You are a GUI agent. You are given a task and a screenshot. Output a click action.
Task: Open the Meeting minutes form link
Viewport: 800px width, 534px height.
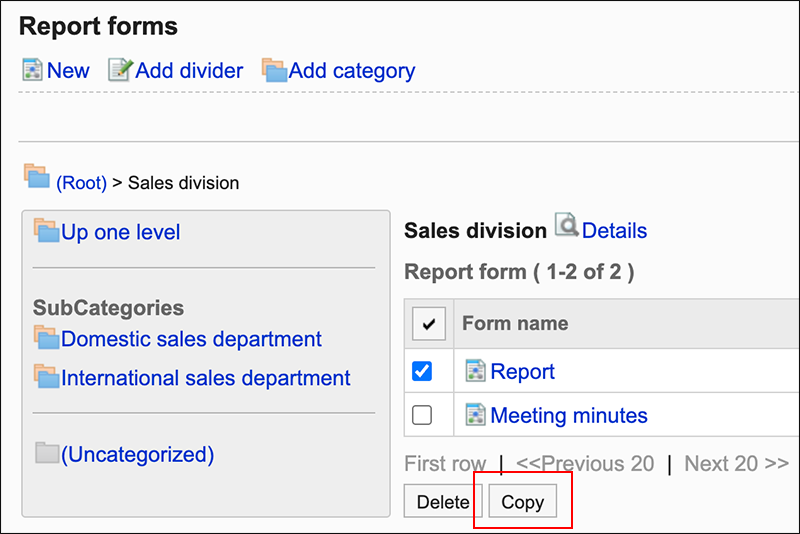pyautogui.click(x=569, y=415)
